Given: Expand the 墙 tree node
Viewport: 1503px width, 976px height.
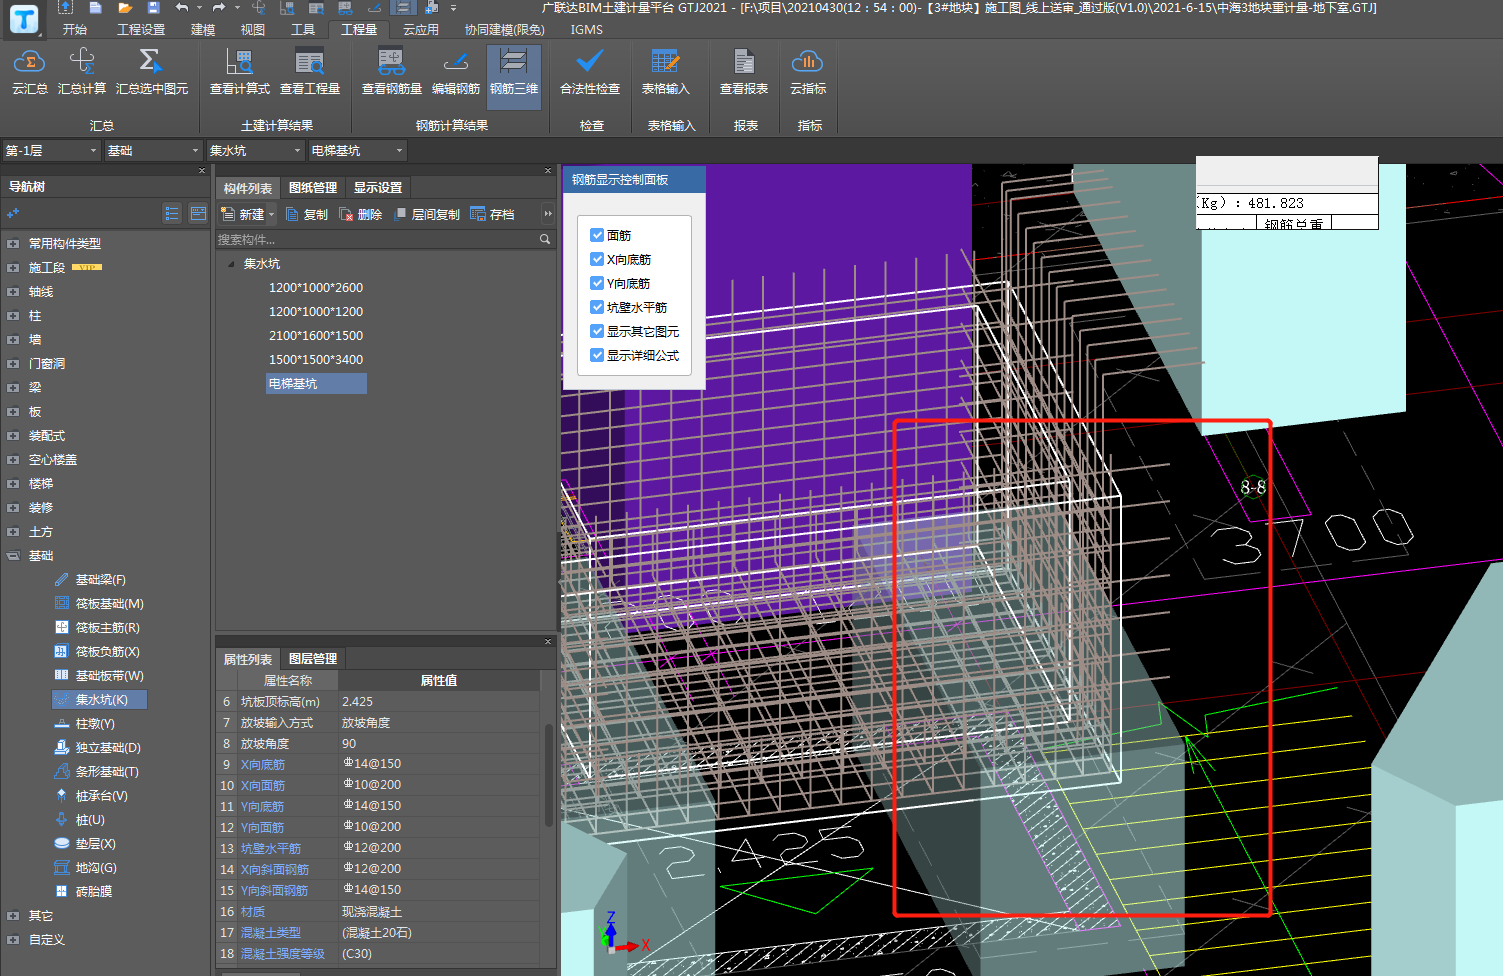Looking at the screenshot, I should point(13,339).
